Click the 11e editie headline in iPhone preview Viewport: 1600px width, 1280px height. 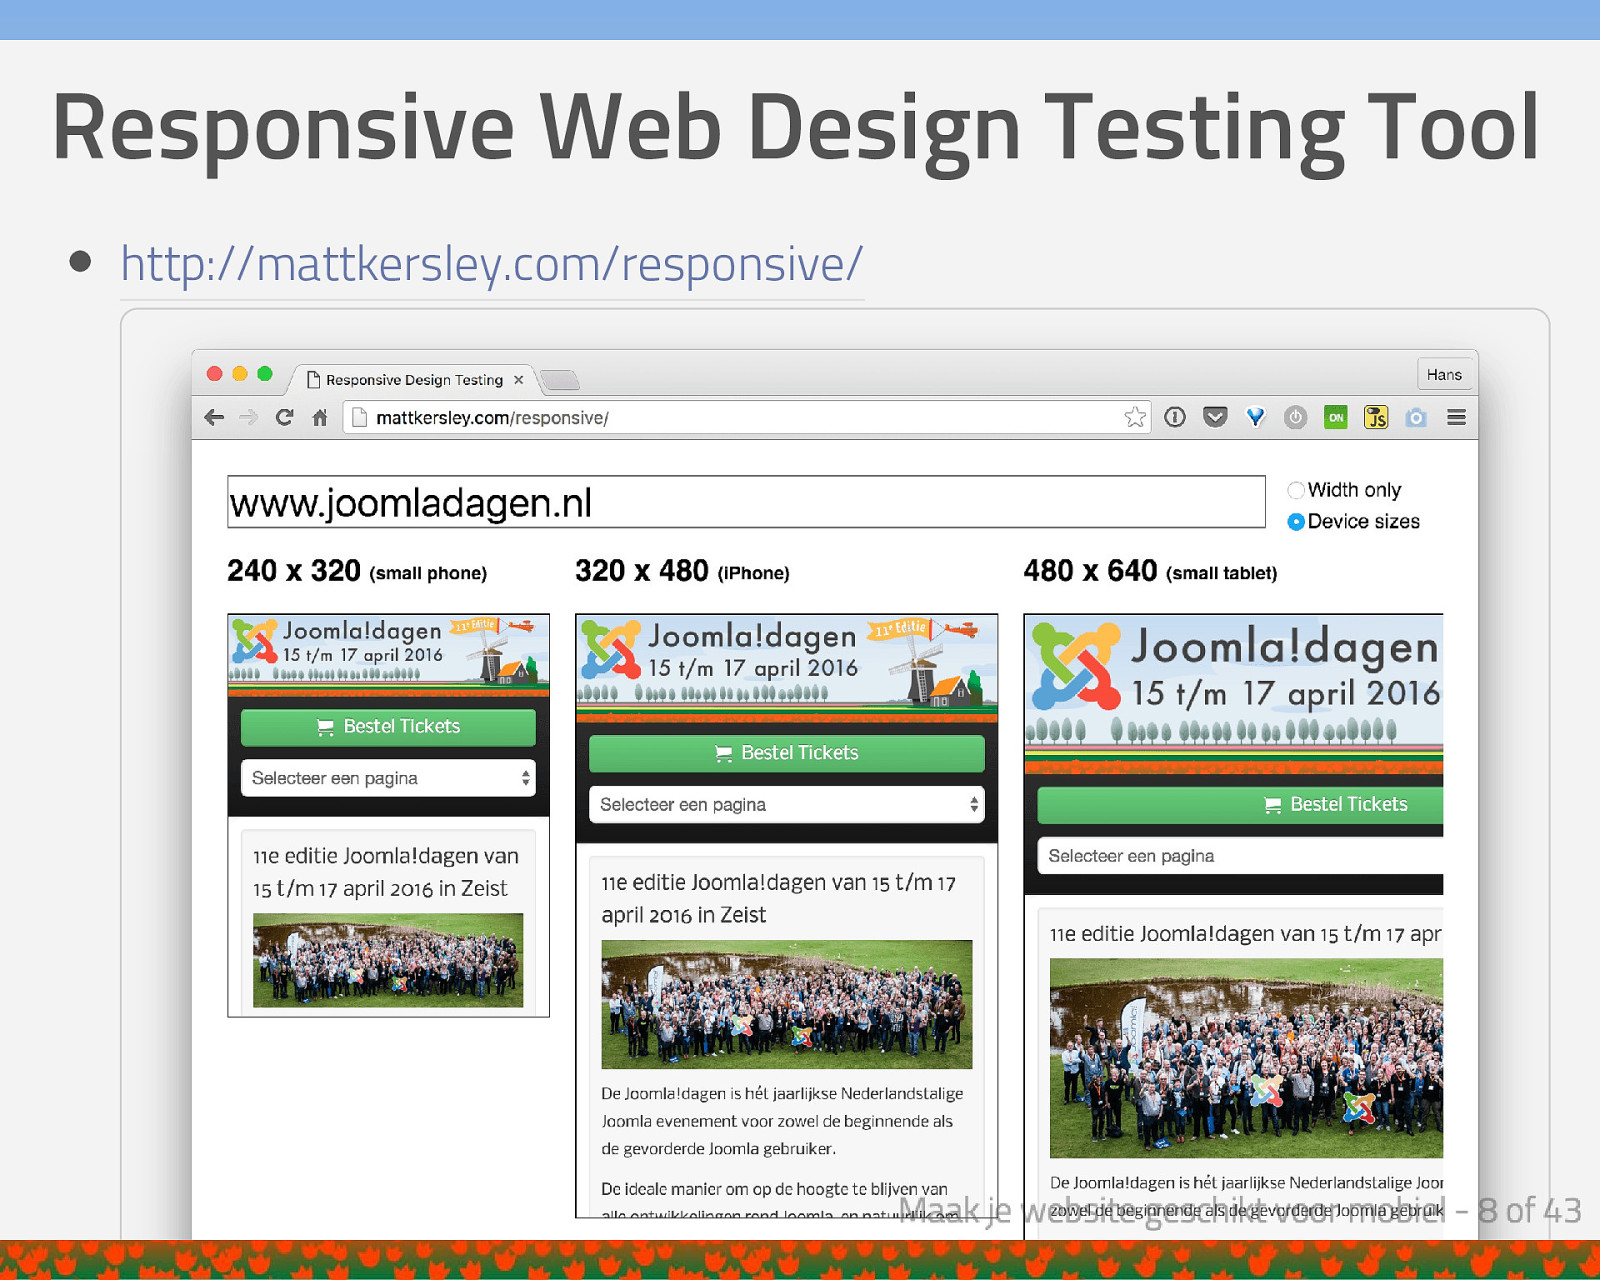click(x=779, y=898)
